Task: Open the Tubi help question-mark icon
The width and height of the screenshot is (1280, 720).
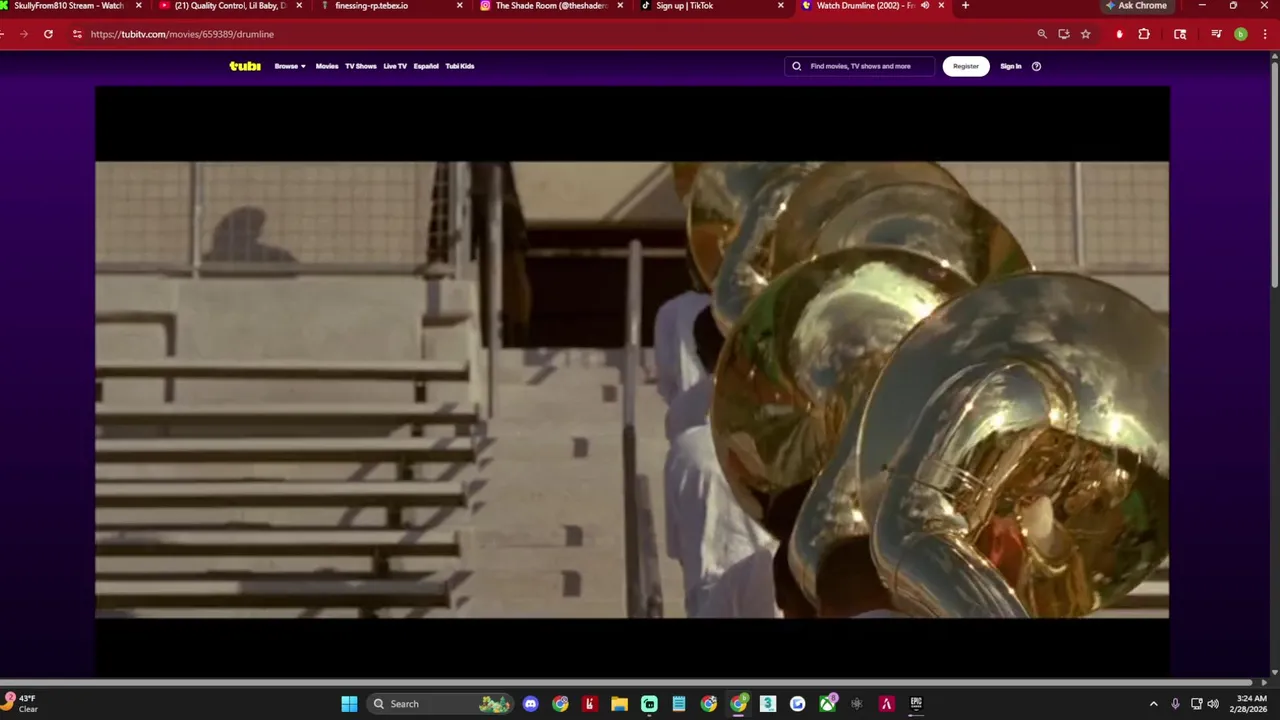Action: (1036, 66)
